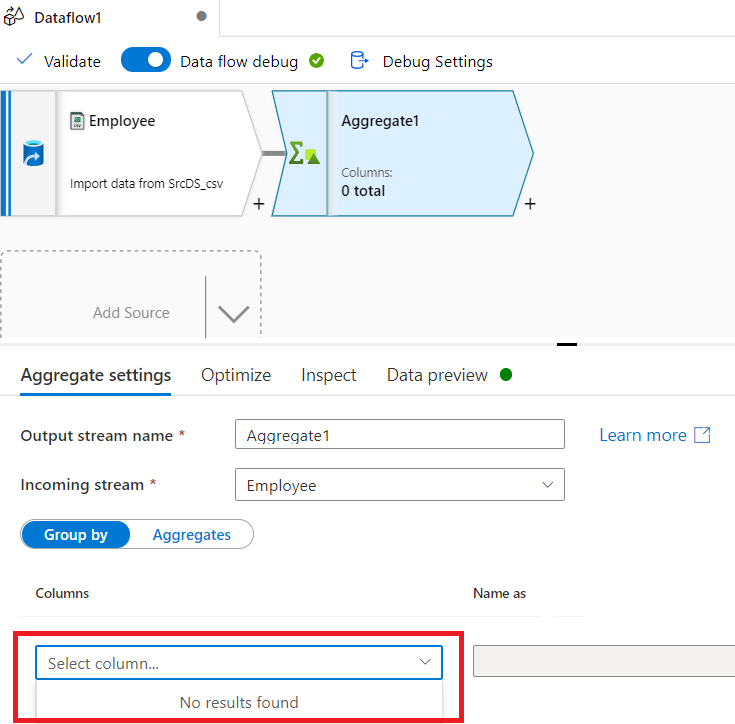The image size is (735, 724).
Task: Switch to the Aggregates option
Action: tap(192, 535)
